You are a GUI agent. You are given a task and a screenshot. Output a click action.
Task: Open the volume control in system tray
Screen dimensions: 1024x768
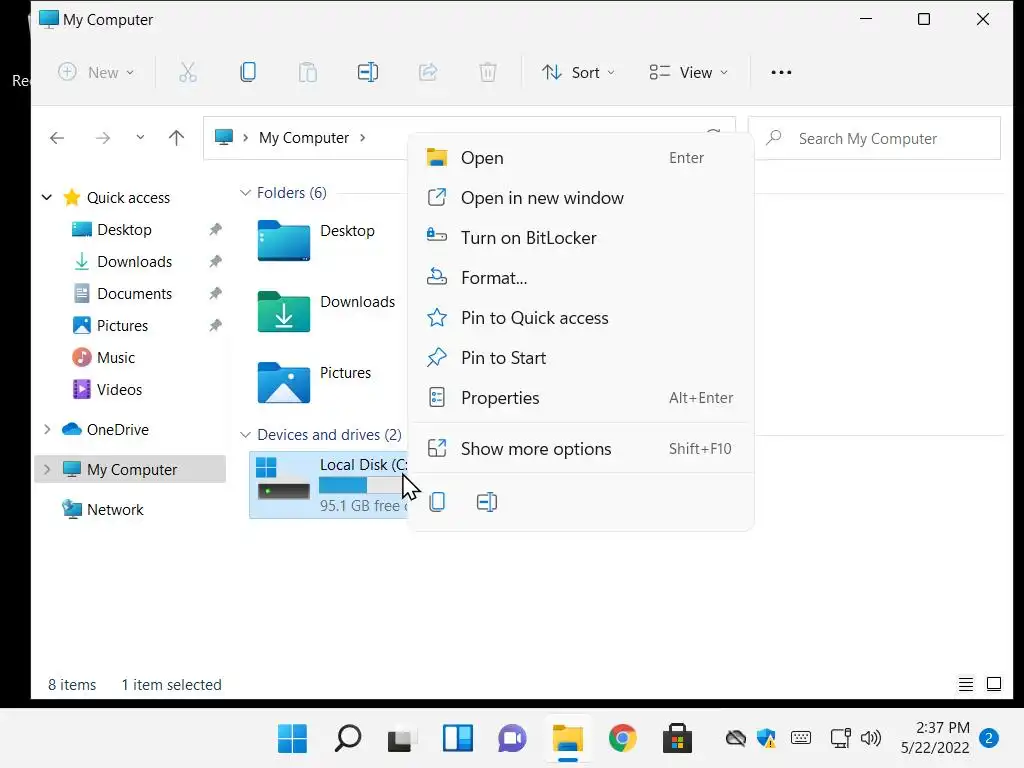[871, 739]
